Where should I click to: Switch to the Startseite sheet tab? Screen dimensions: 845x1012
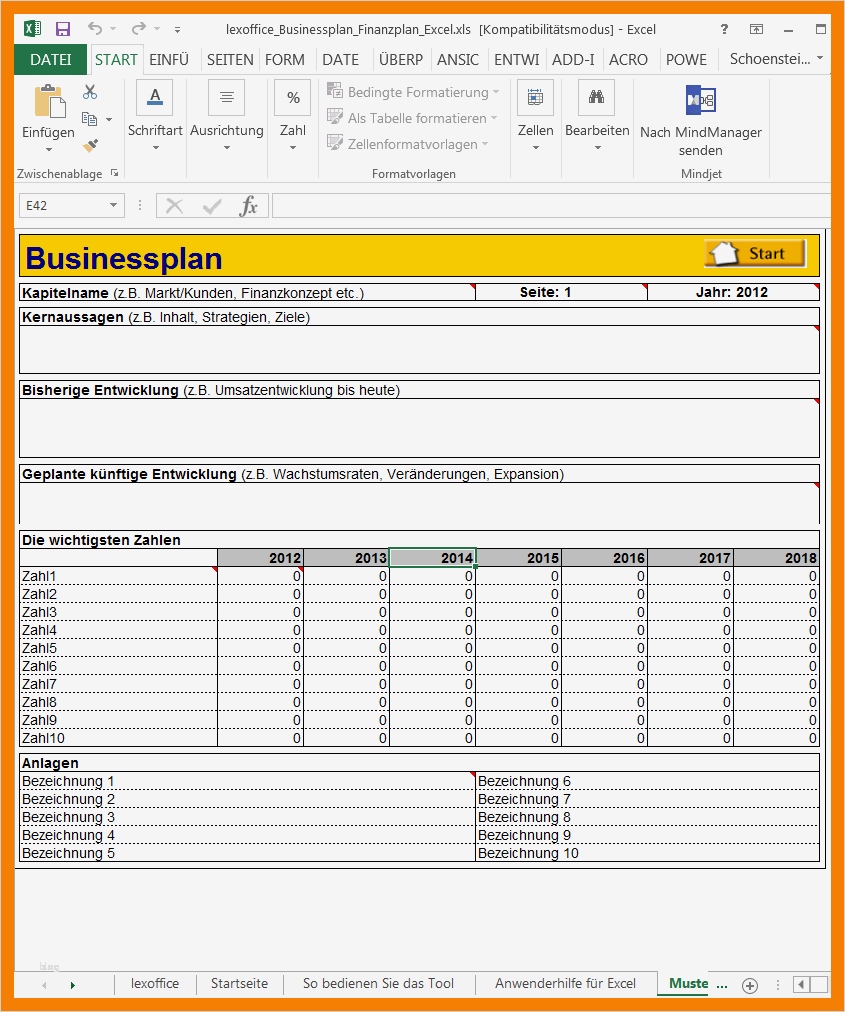(239, 984)
